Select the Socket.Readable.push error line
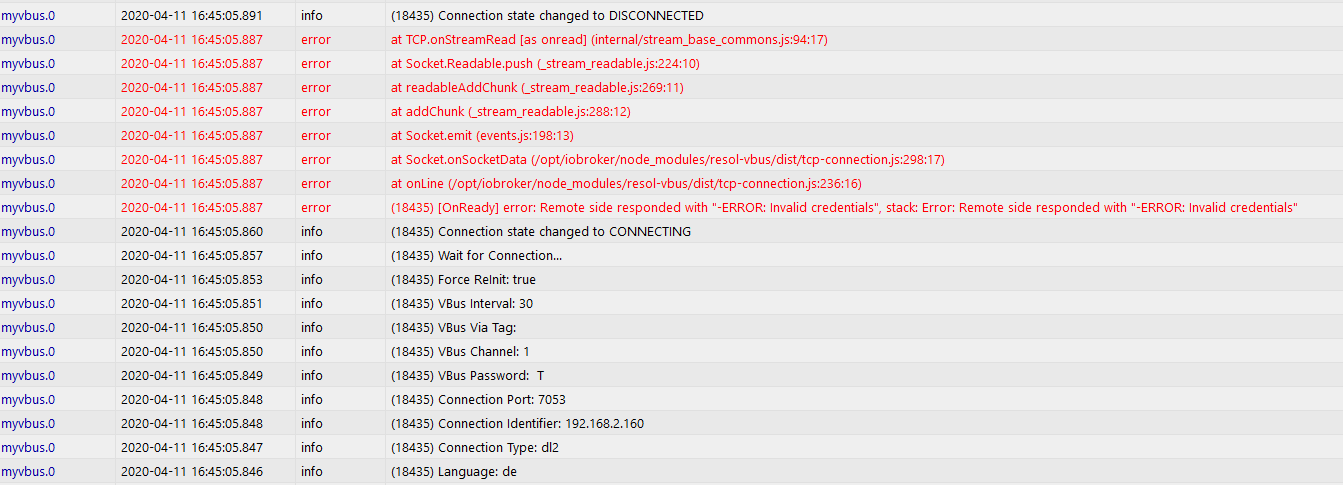 [x=545, y=64]
